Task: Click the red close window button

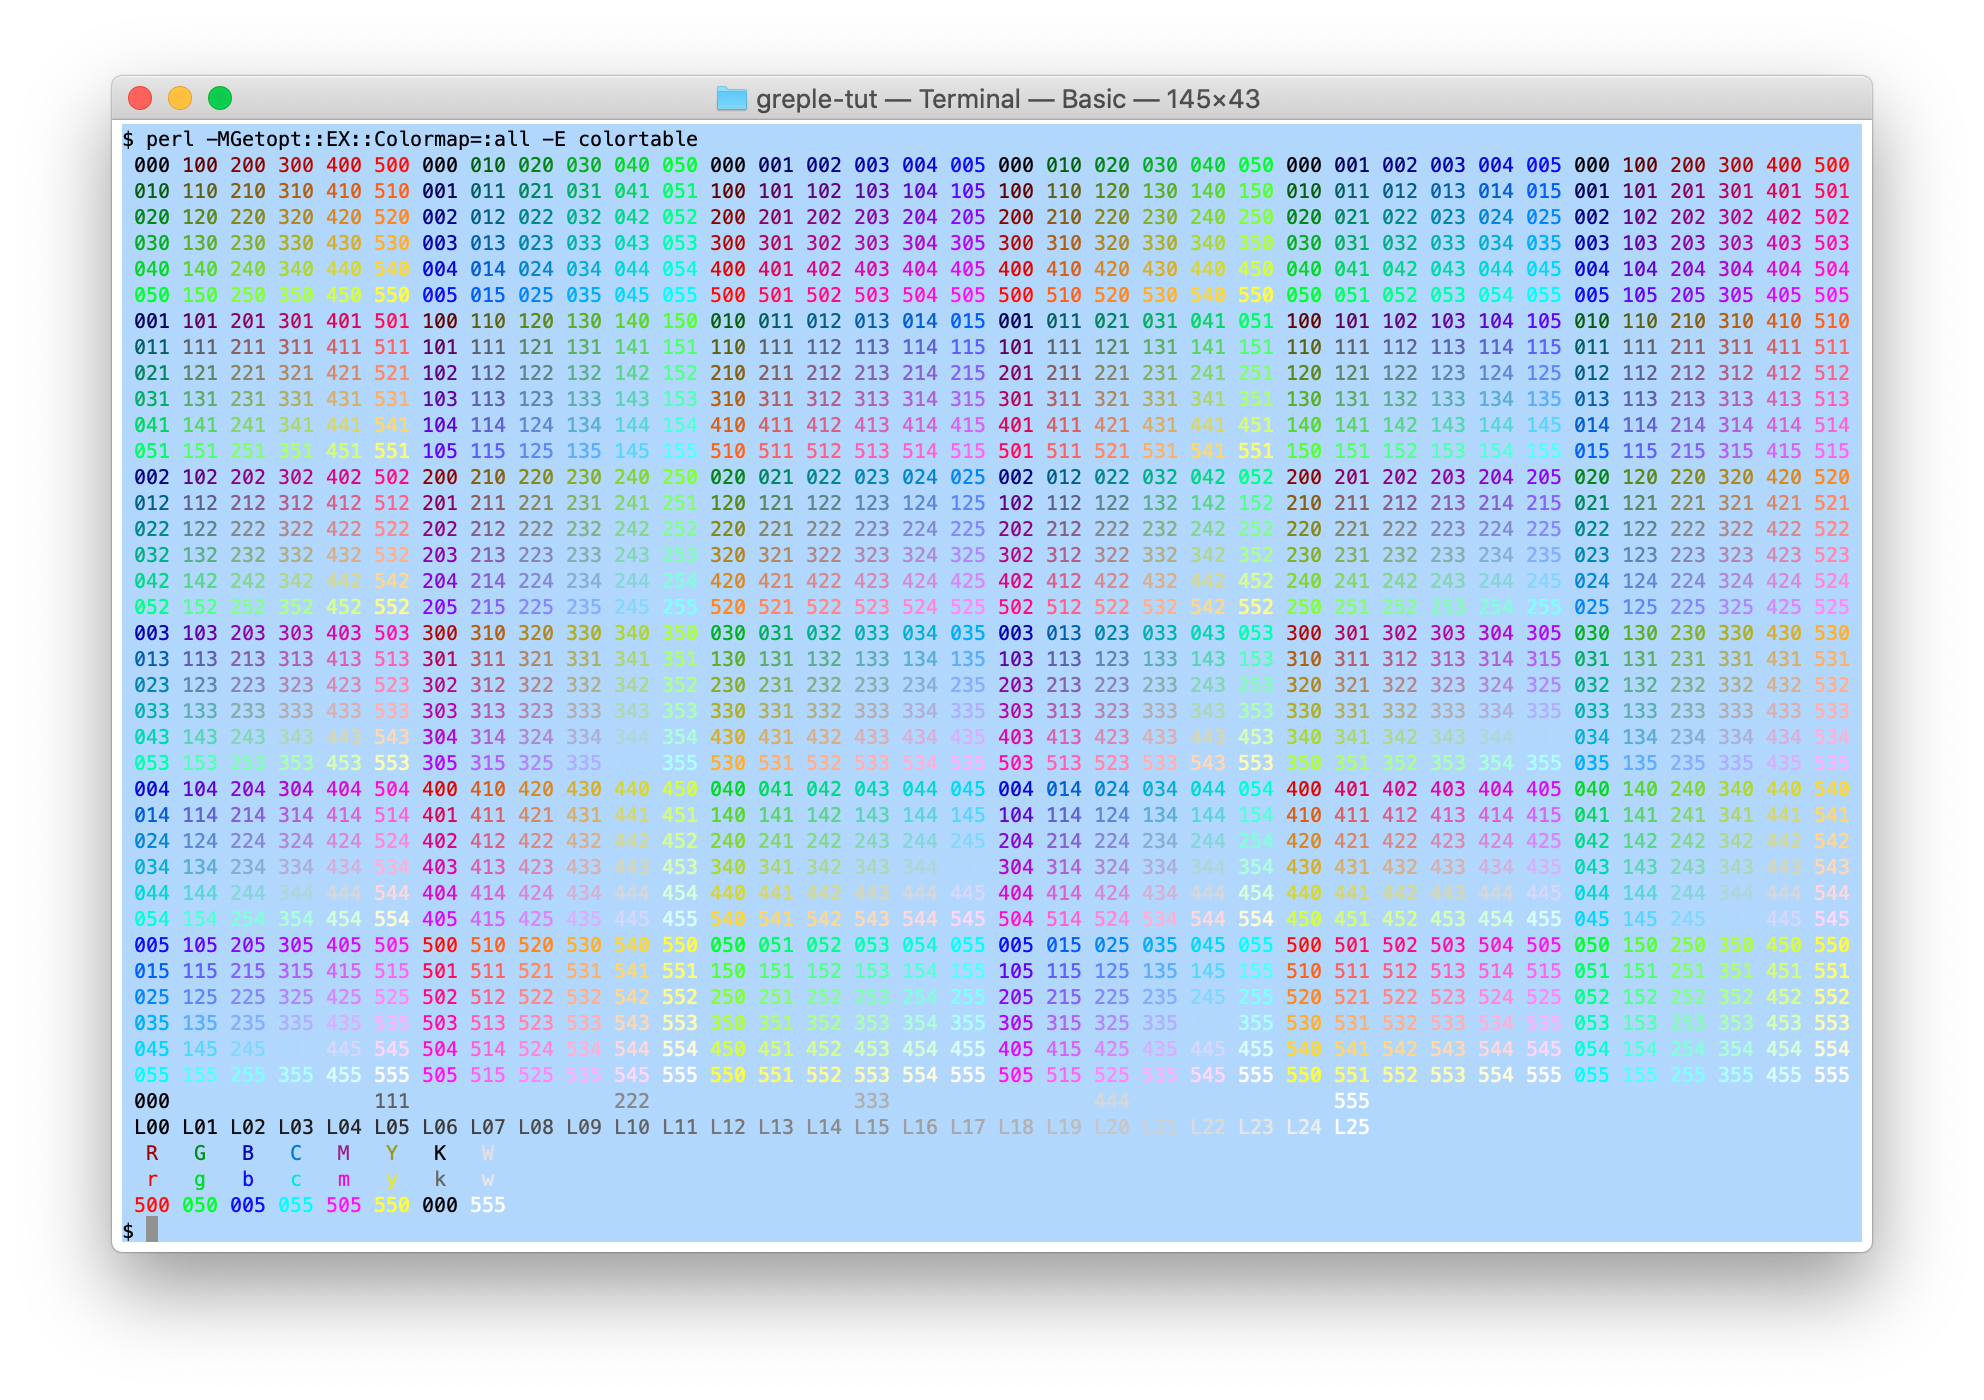Action: pos(140,98)
